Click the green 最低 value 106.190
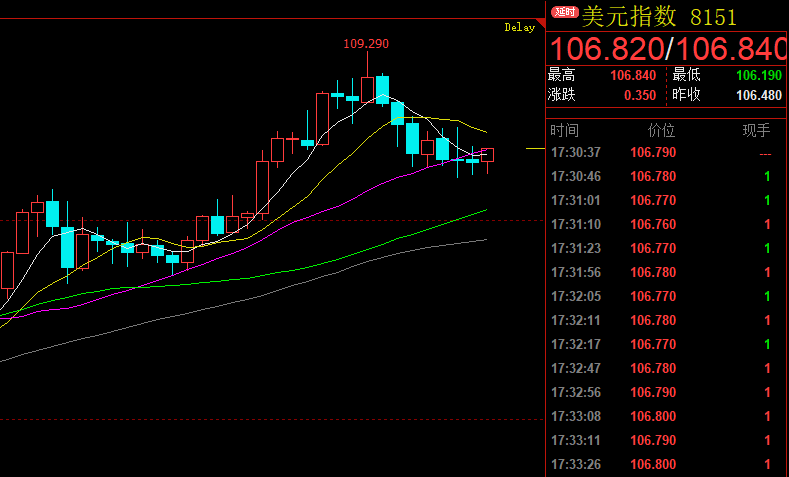This screenshot has width=789, height=477. [x=758, y=76]
